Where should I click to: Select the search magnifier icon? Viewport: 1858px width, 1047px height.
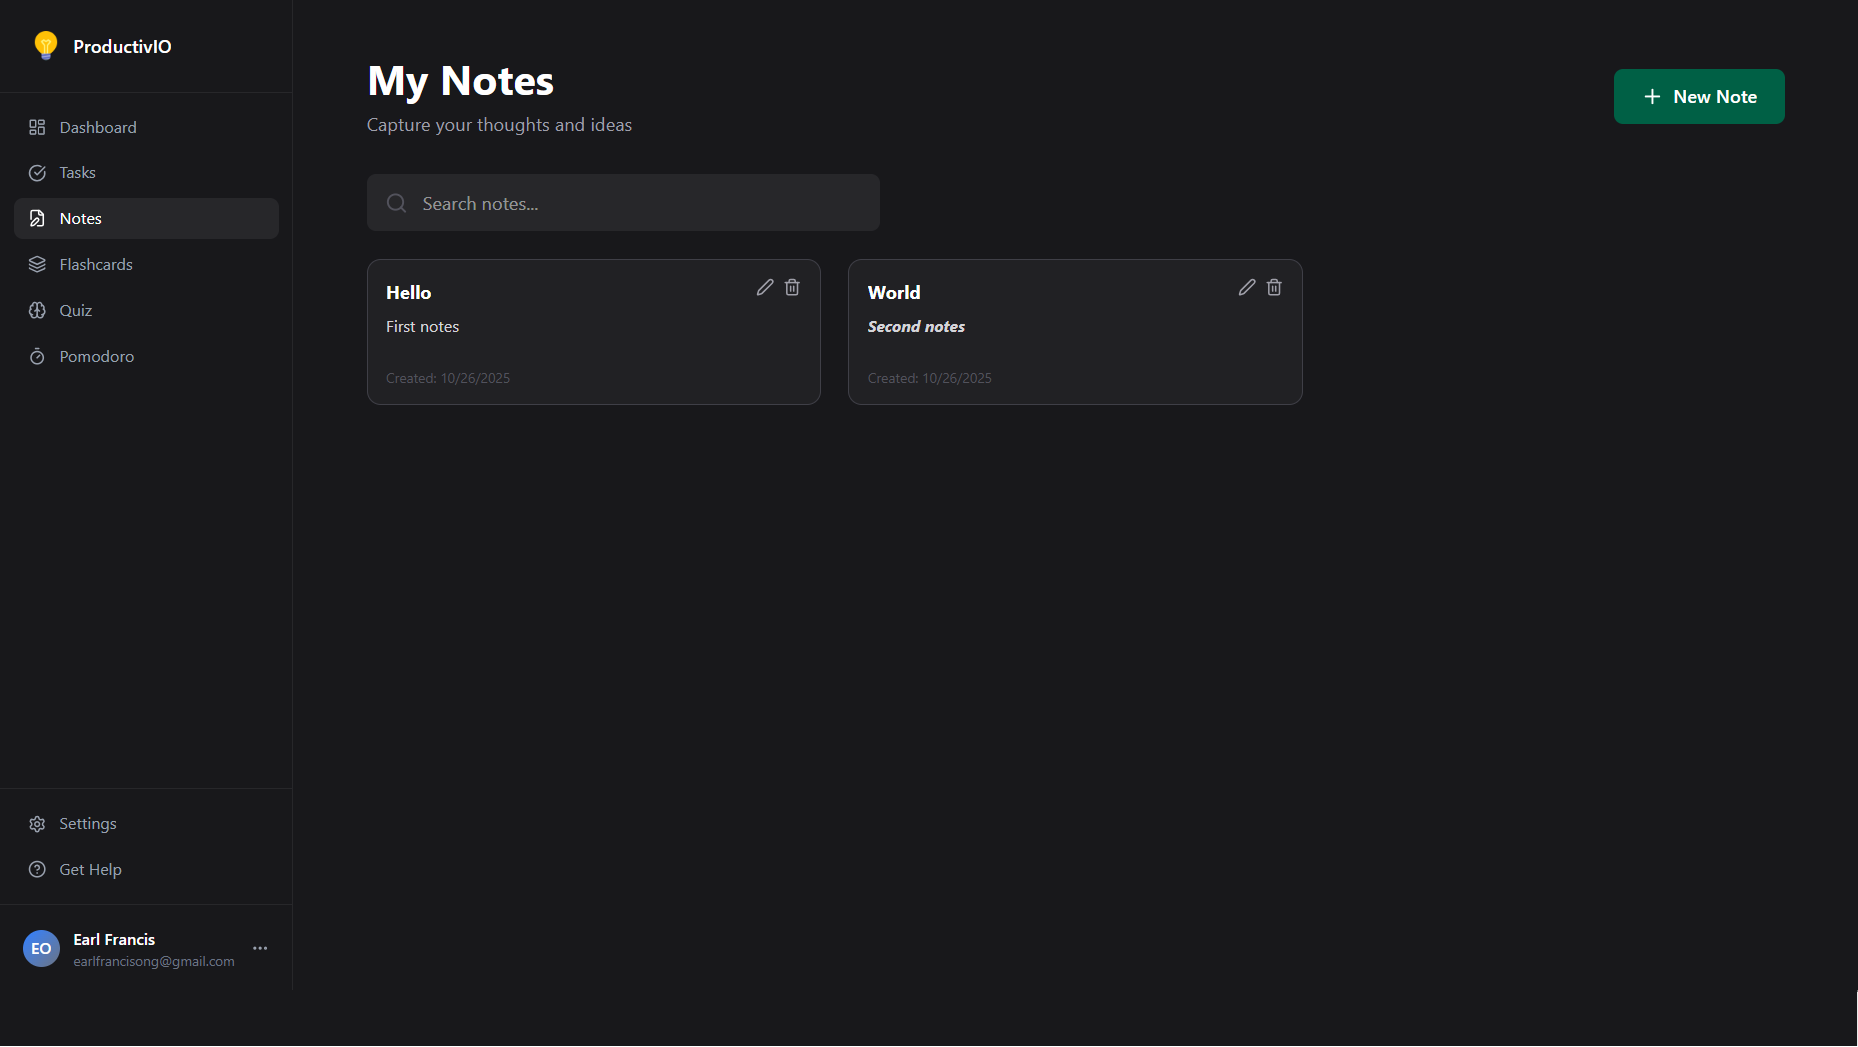(x=396, y=202)
